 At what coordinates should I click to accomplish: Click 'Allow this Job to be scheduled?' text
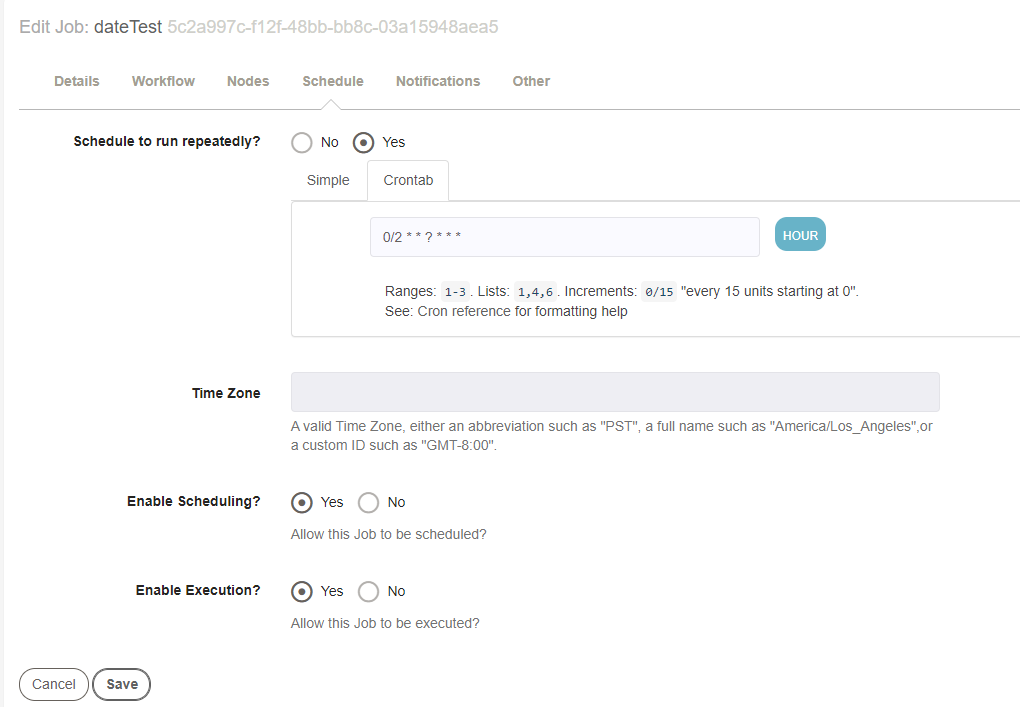coord(388,535)
